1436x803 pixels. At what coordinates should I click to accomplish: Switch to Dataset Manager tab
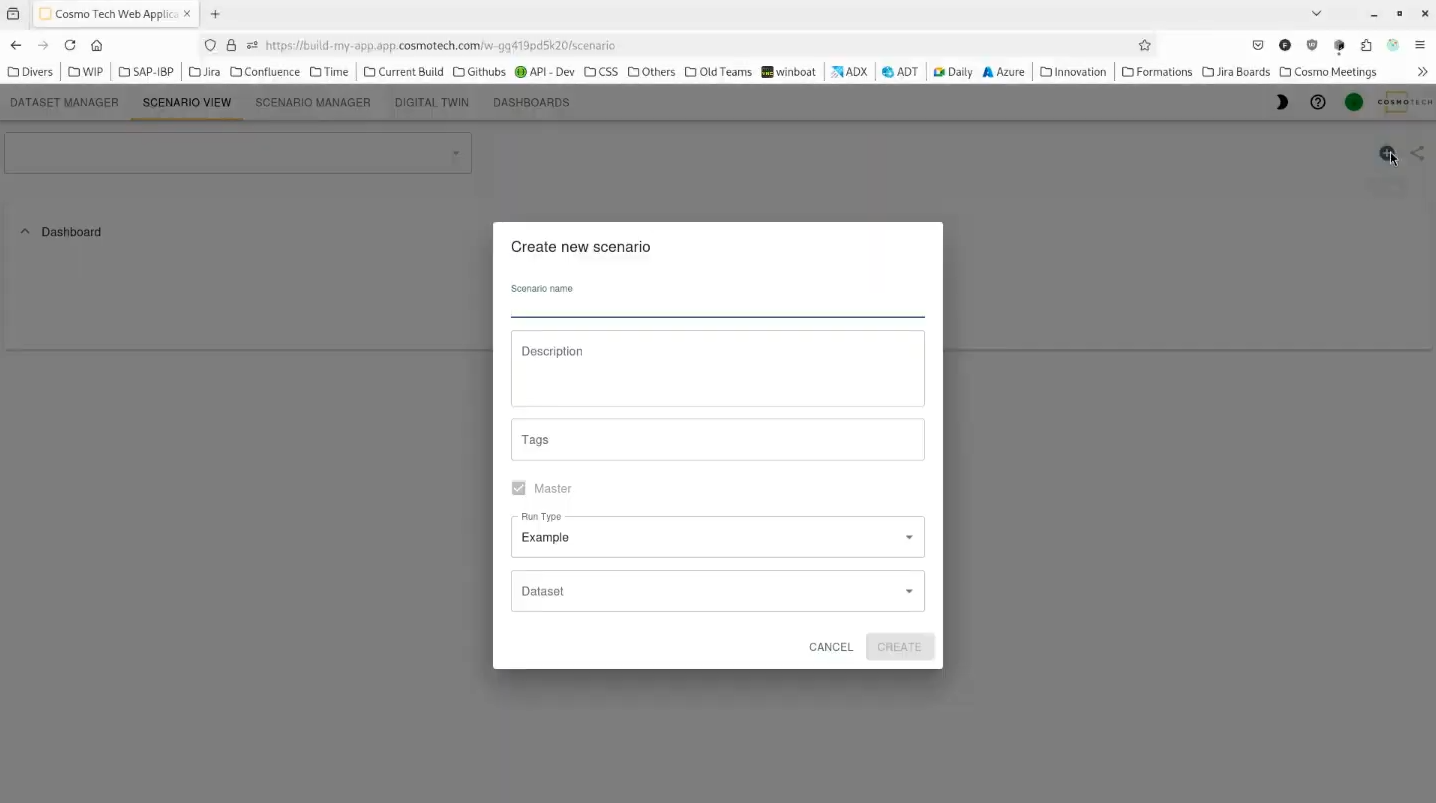coord(64,102)
